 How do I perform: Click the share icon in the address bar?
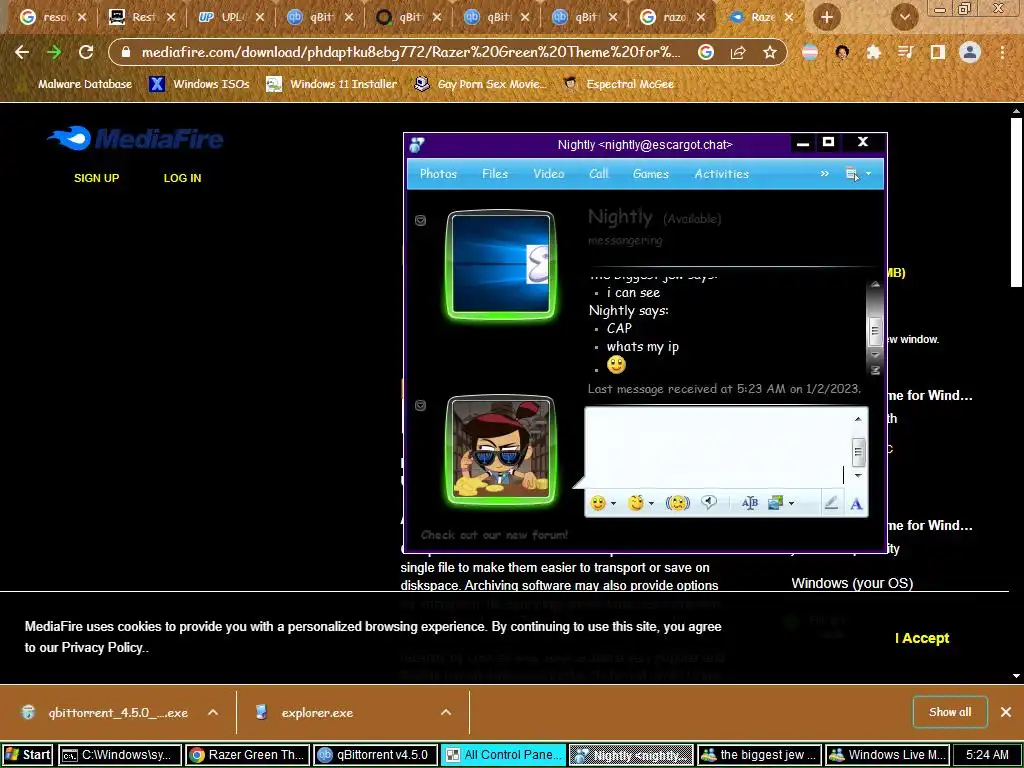tap(738, 52)
